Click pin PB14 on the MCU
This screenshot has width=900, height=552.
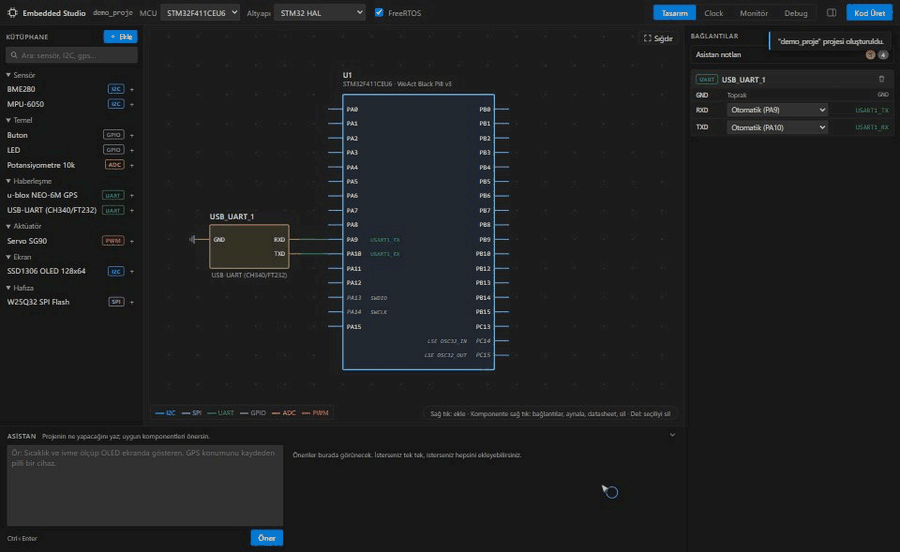483,298
